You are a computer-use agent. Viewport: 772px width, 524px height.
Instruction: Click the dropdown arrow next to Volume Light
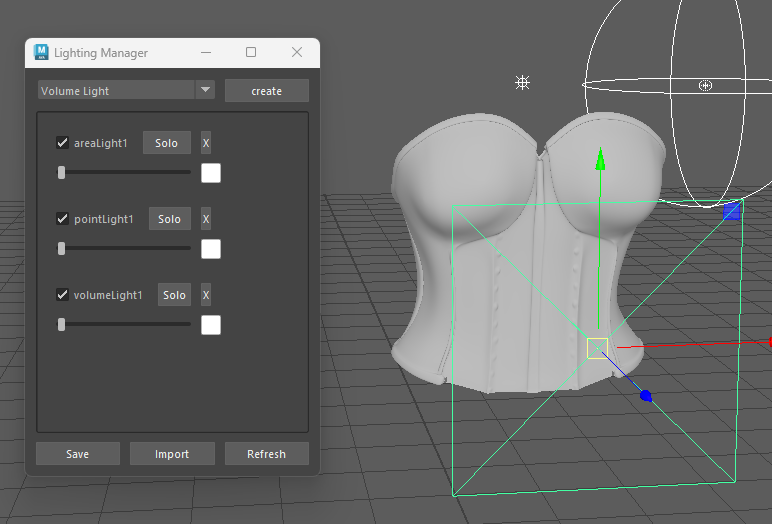(x=205, y=90)
